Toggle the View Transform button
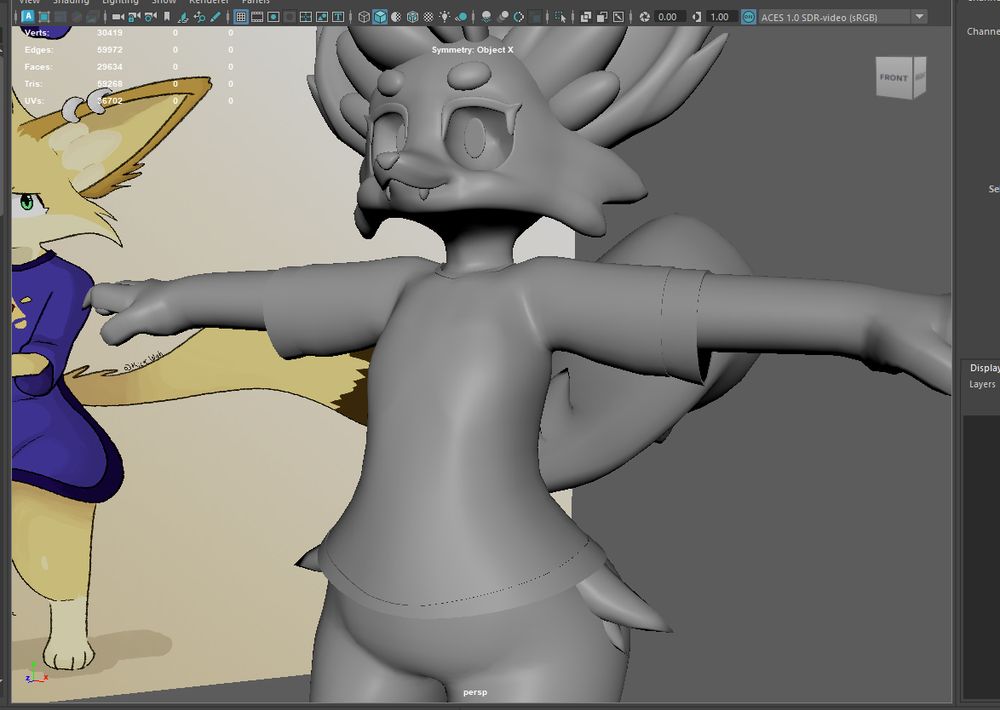 748,17
